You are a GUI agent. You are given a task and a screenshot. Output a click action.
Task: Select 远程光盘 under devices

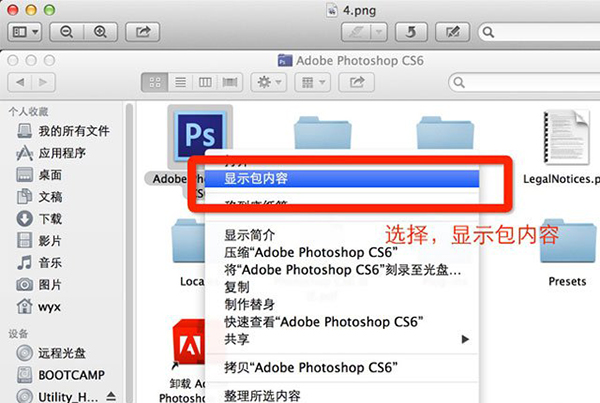(x=51, y=353)
